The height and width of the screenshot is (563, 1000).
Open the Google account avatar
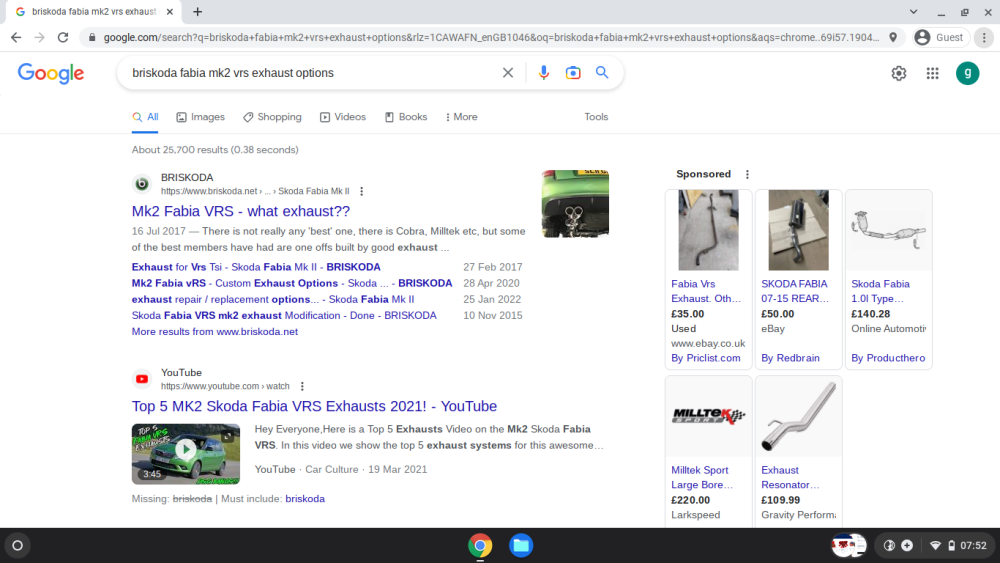point(967,73)
